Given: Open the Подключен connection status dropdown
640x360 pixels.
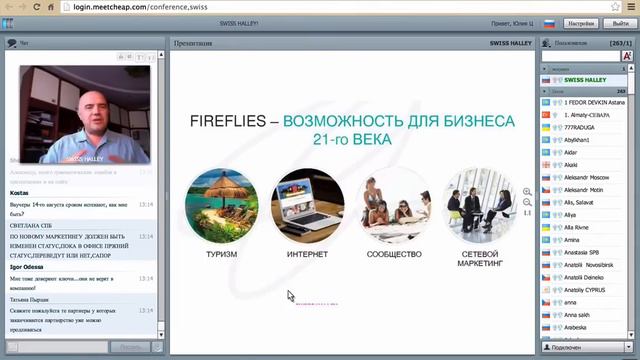Looking at the screenshot, I should (587, 347).
